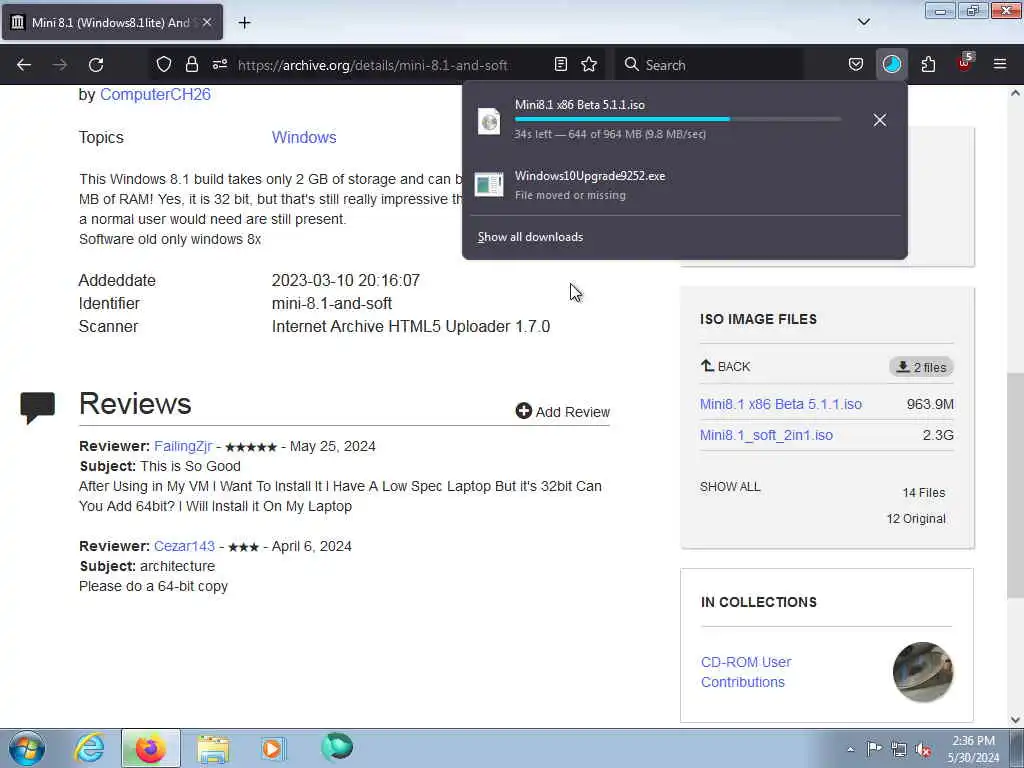Screen dimensions: 1024x768
Task: Bookmark this page with the star
Action: coord(589,64)
